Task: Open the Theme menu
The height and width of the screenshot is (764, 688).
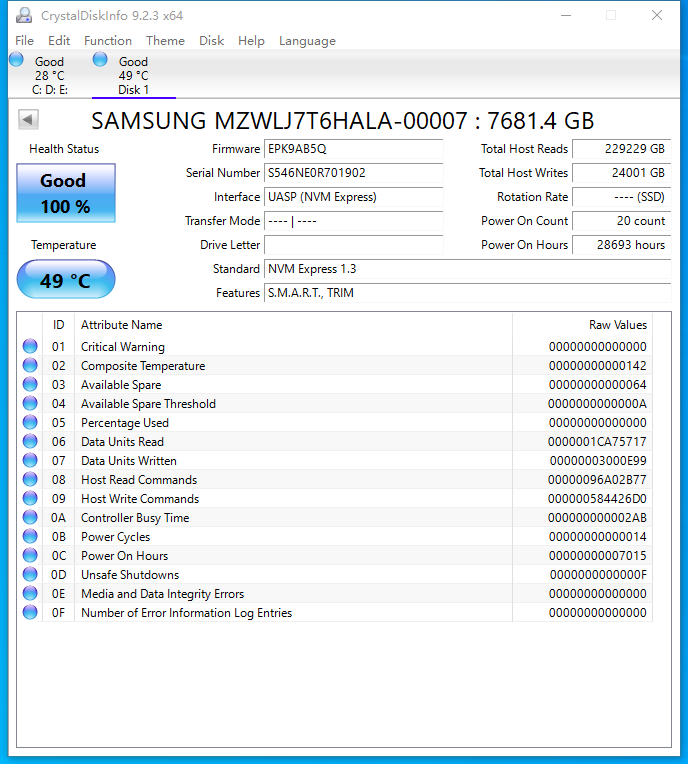Action: [x=165, y=40]
